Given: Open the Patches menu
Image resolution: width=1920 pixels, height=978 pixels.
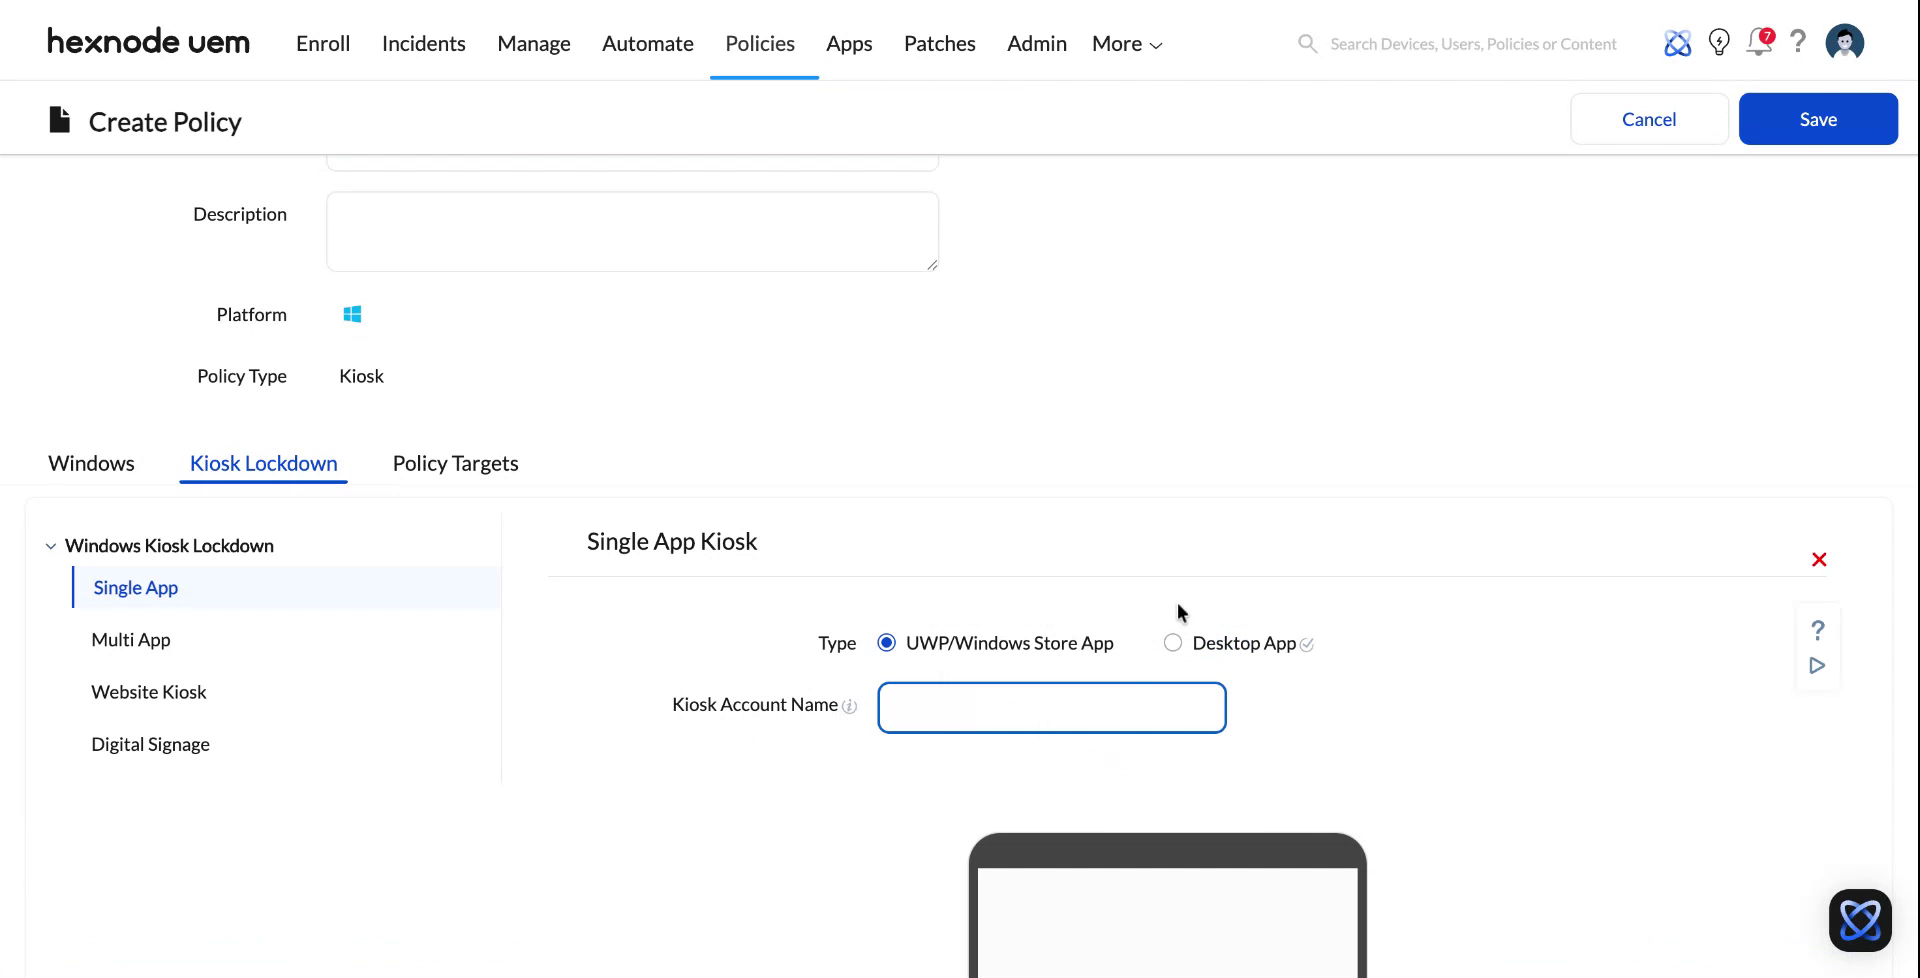Looking at the screenshot, I should point(939,43).
